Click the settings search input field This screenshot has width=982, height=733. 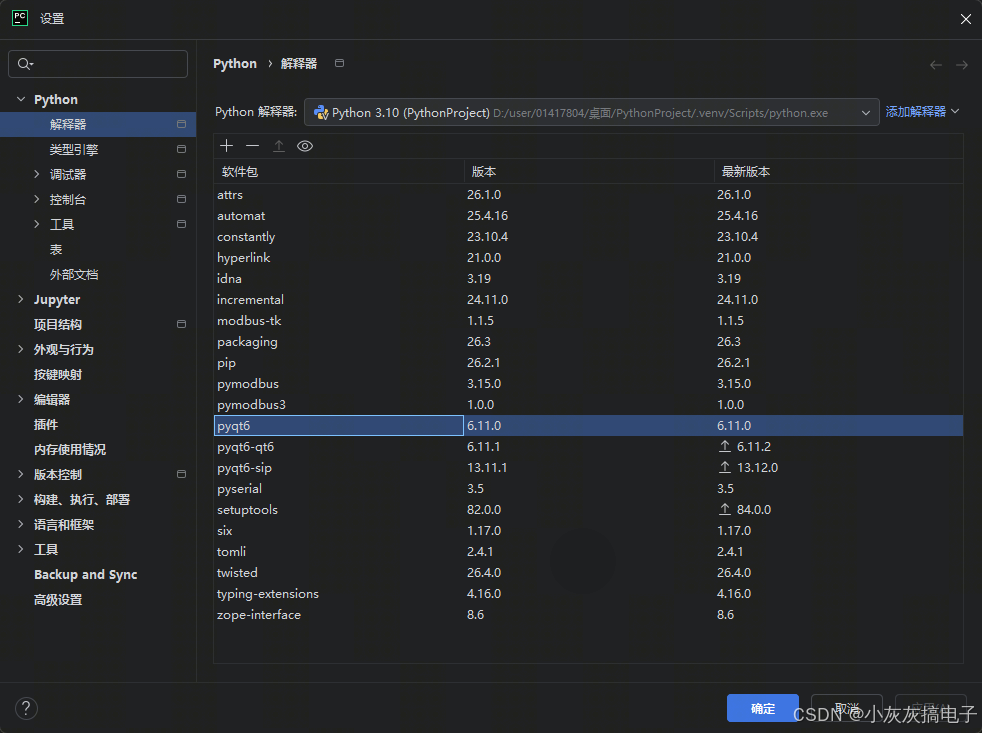pyautogui.click(x=98, y=64)
